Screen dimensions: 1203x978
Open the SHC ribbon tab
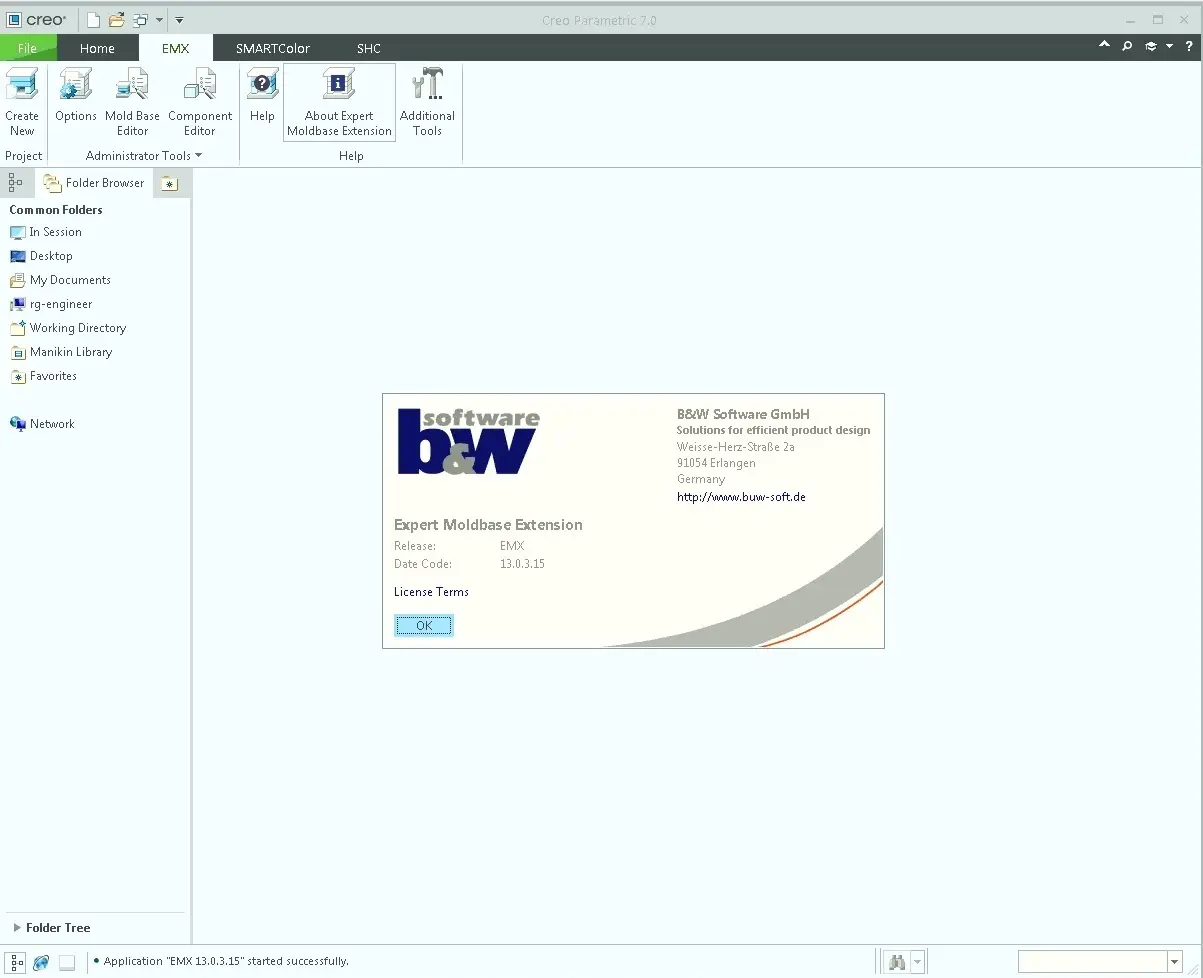point(369,48)
